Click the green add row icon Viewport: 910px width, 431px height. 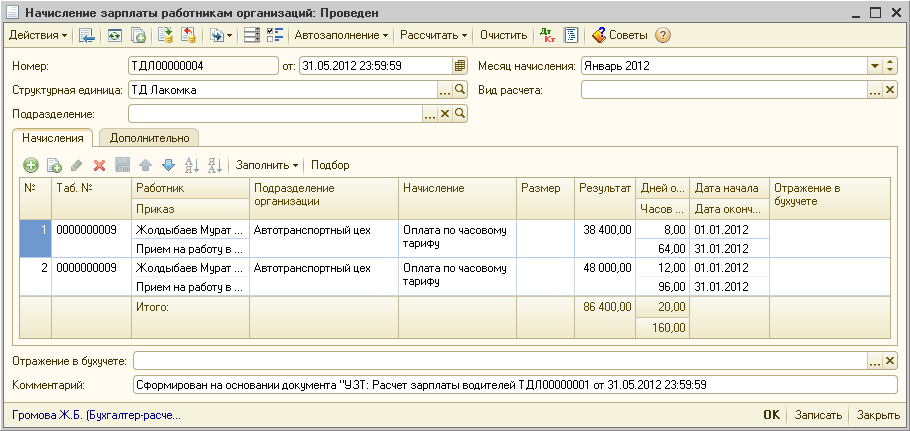(x=31, y=165)
